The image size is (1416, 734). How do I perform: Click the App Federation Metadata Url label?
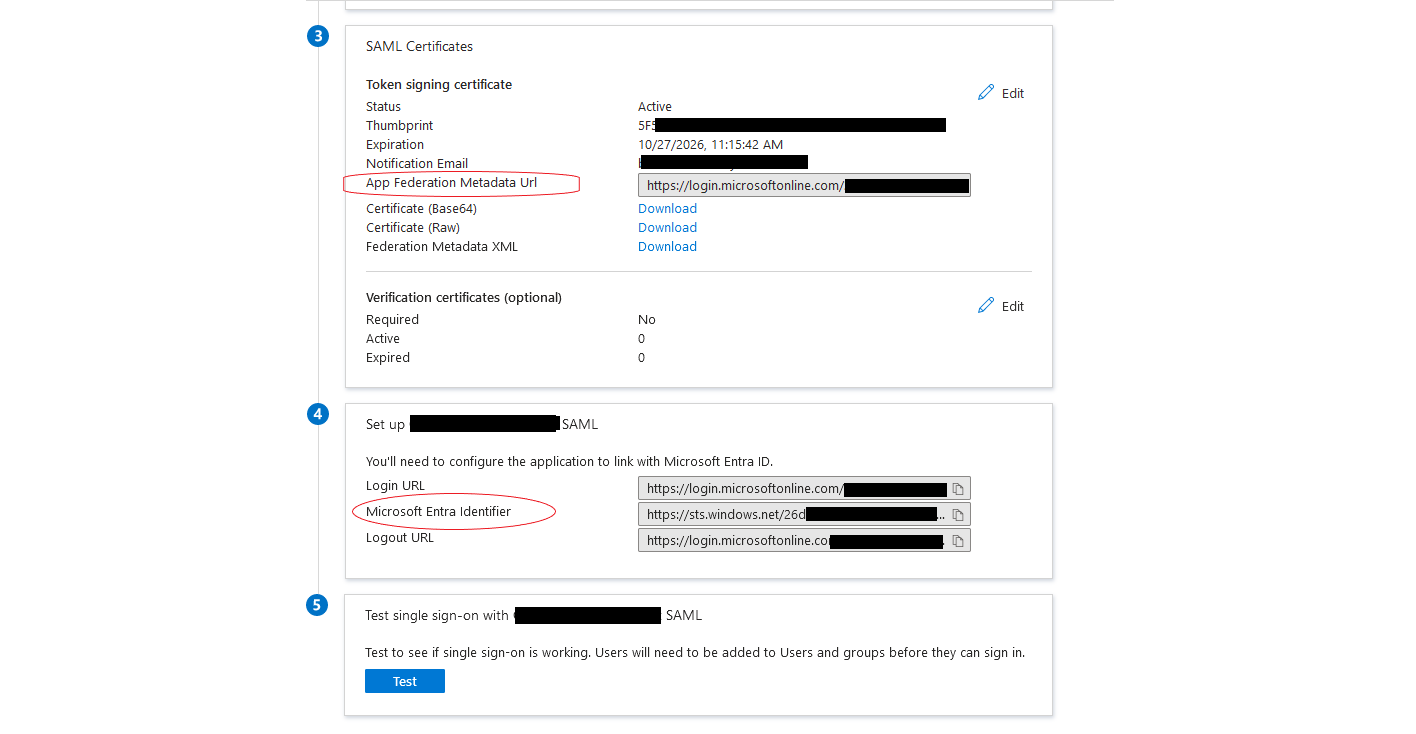(451, 183)
